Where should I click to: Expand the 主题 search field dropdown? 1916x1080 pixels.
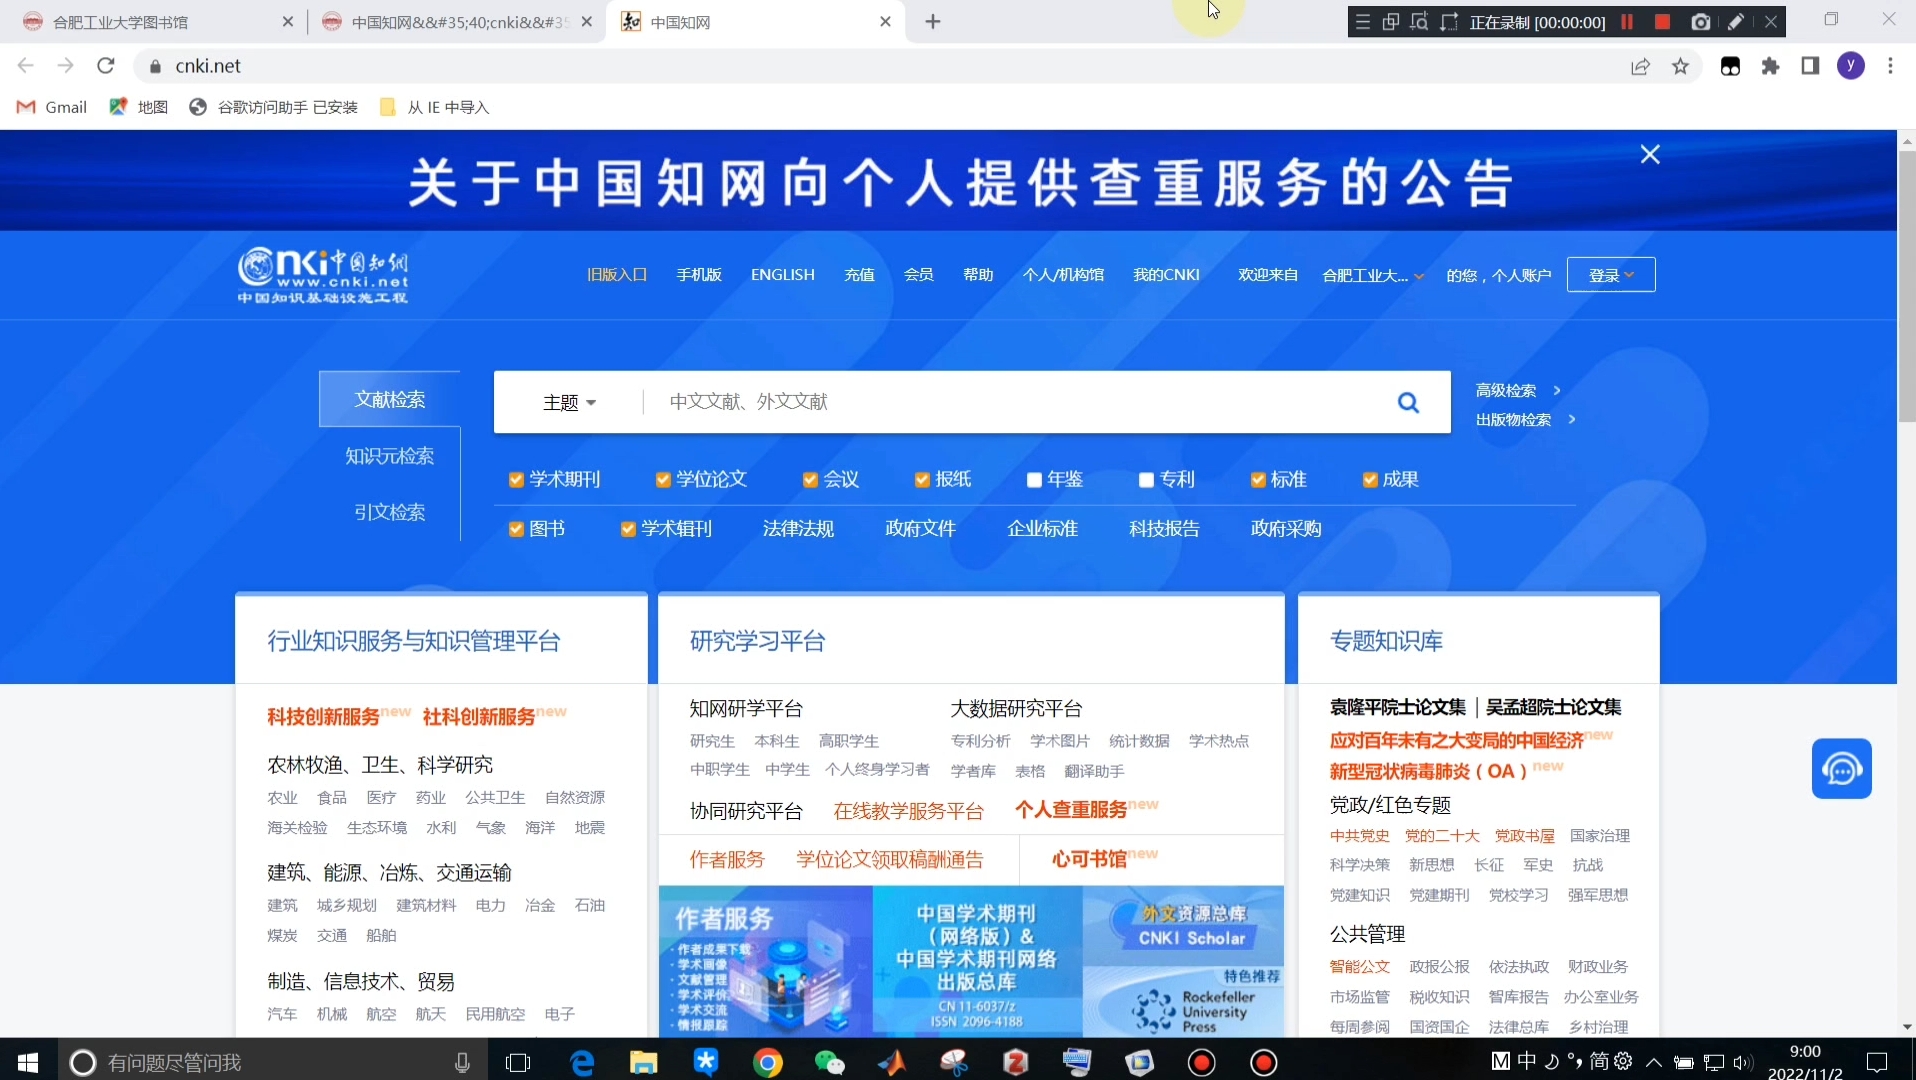pos(570,402)
